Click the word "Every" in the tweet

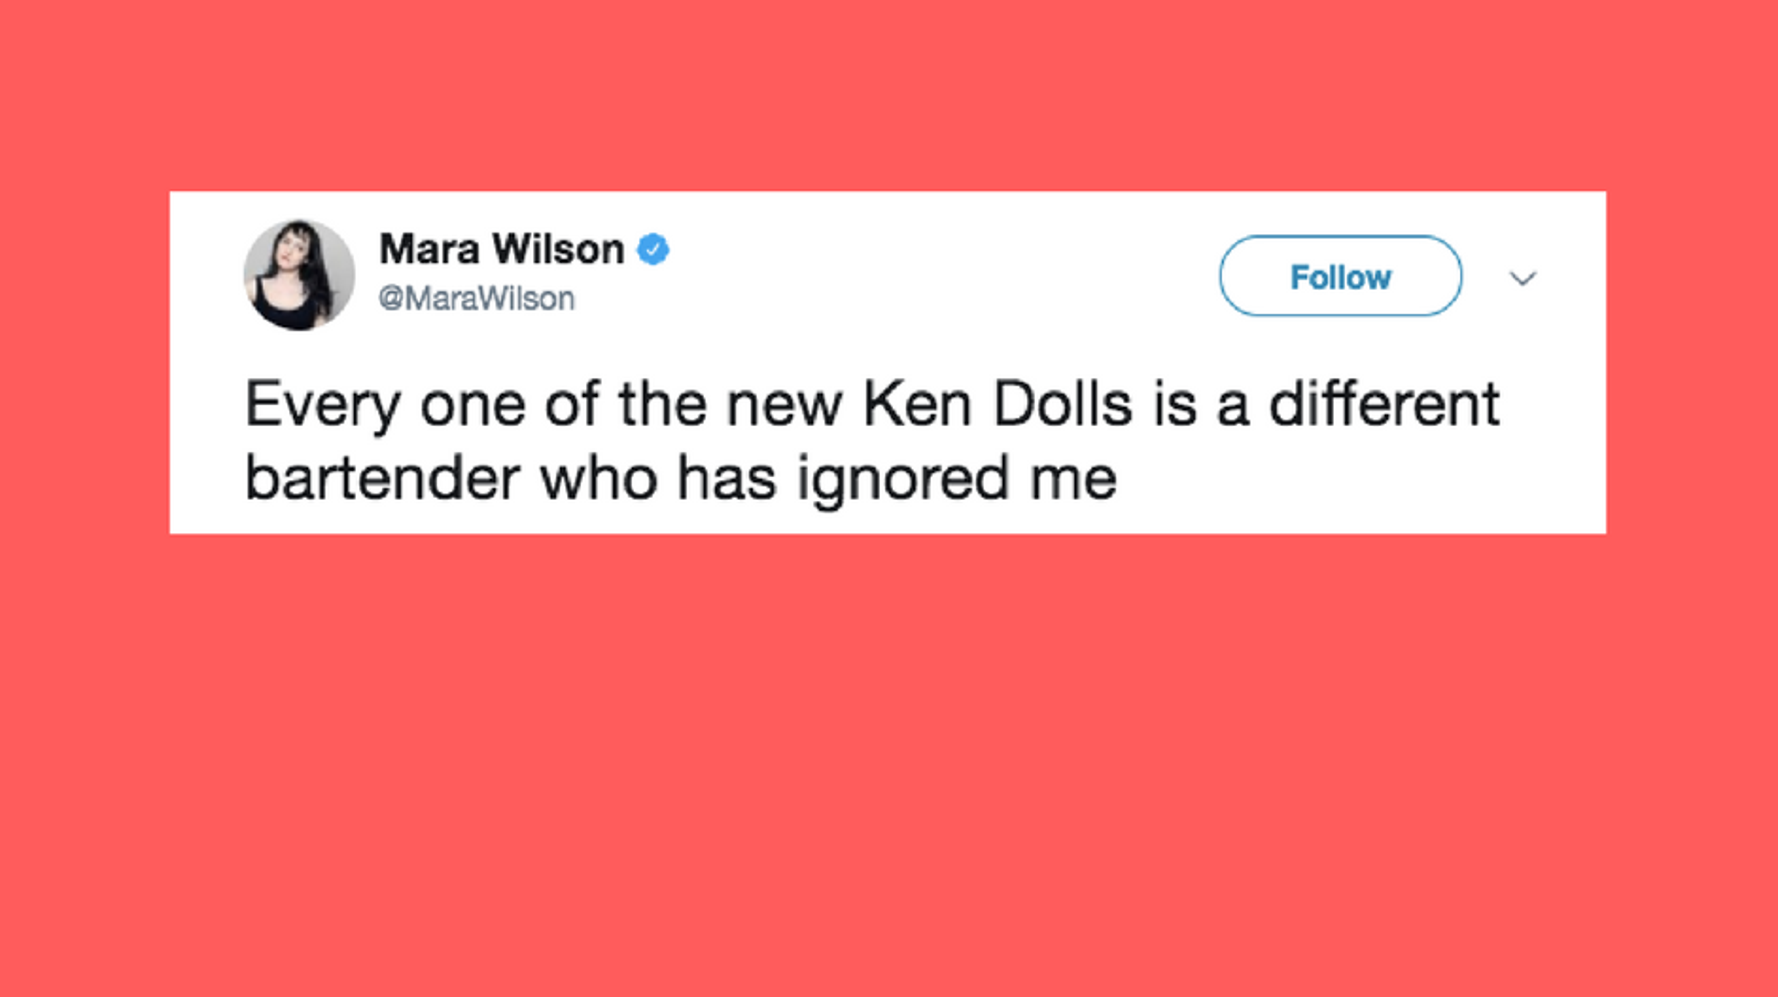coord(322,406)
